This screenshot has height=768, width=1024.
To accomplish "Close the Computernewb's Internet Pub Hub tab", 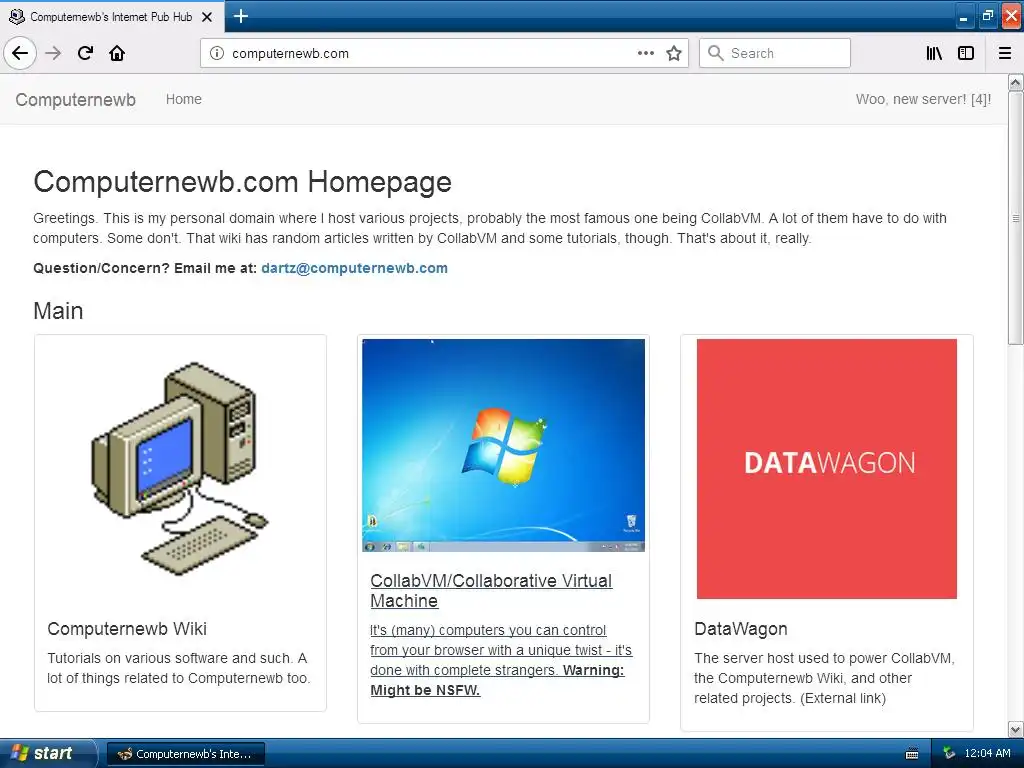I will coord(207,17).
